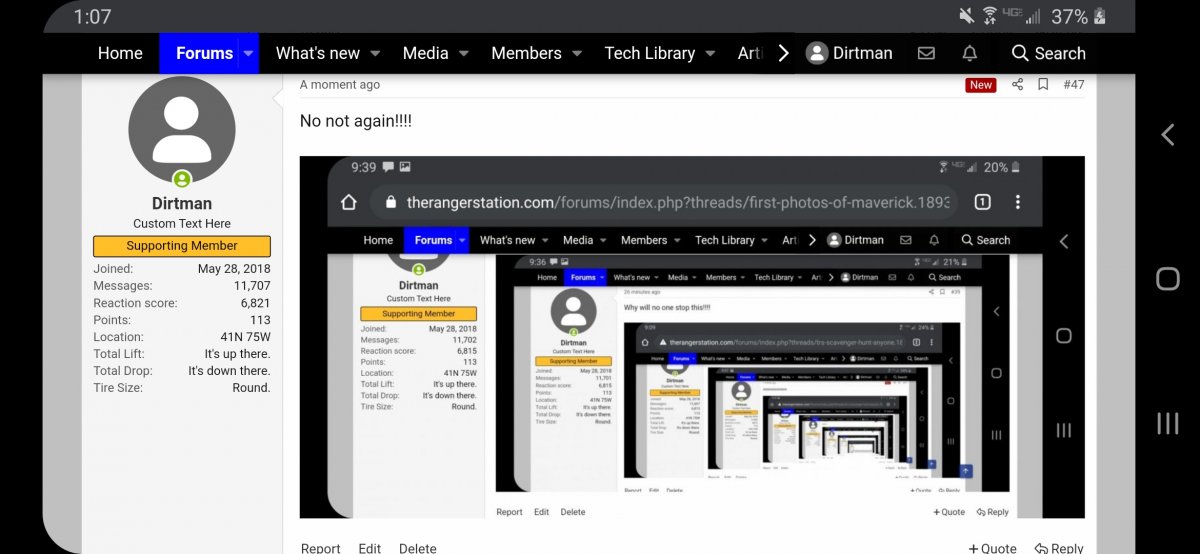
Task: Click the Dirtman username link in sidebar
Action: [x=182, y=203]
